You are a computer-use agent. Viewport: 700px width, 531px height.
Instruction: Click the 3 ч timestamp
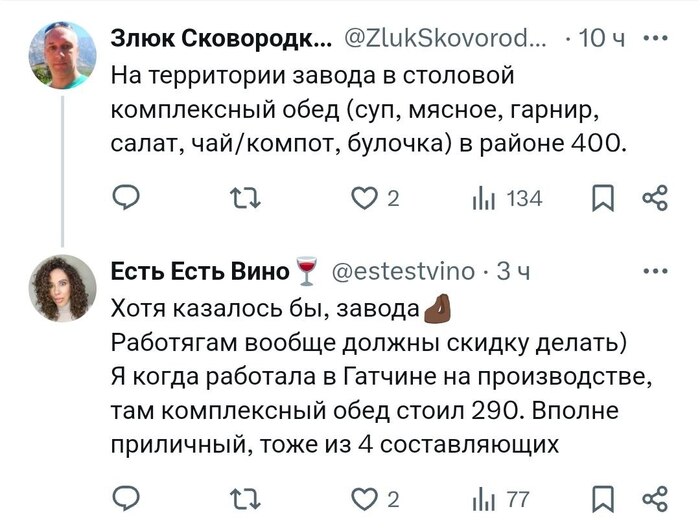pos(513,272)
